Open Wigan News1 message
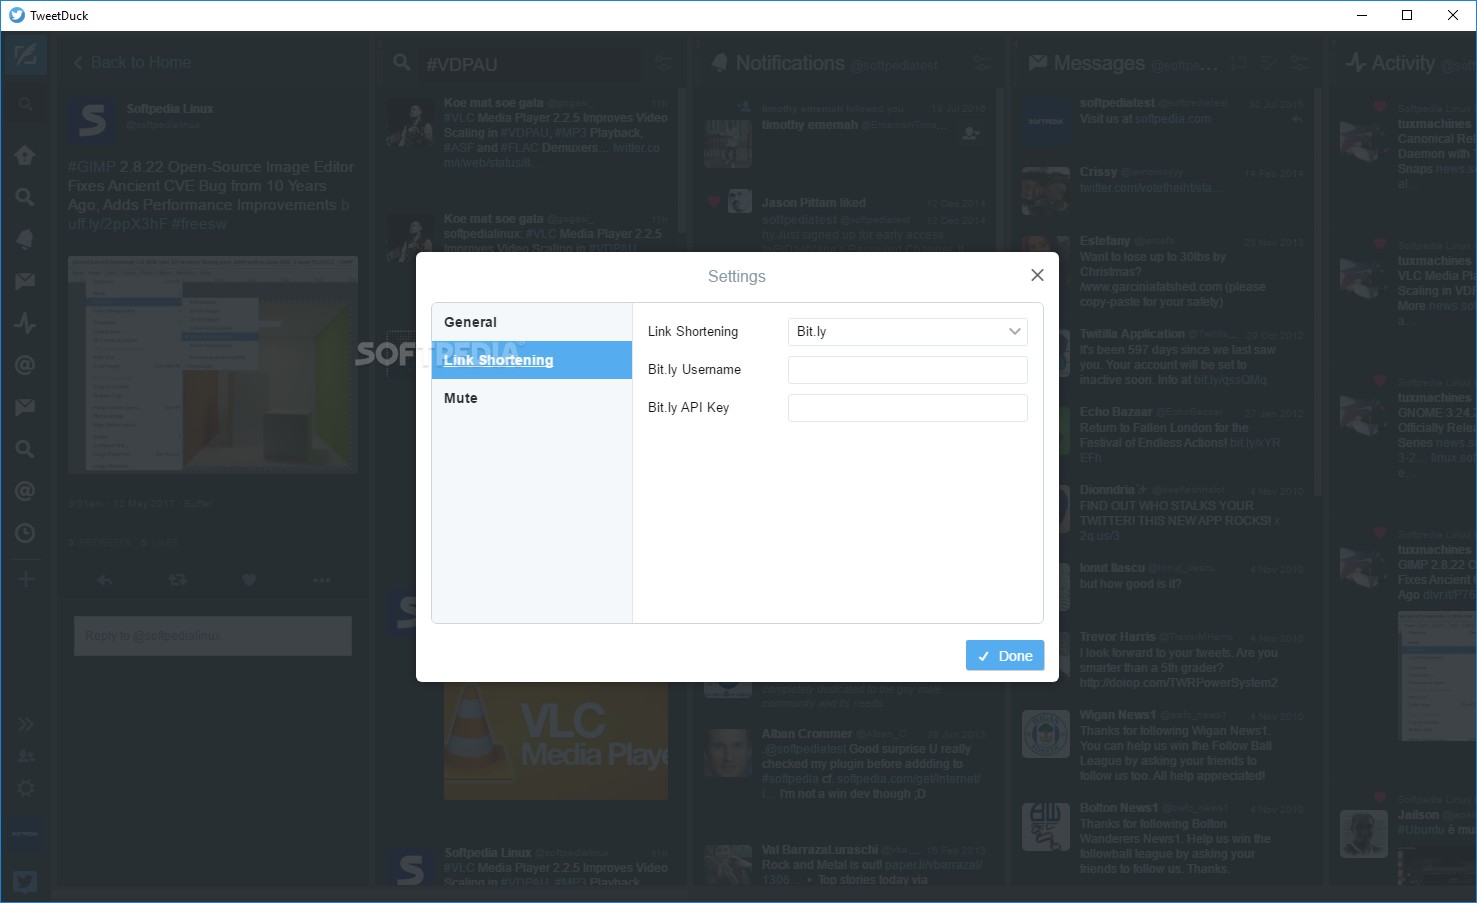Viewport: 1477px width, 903px height. click(1165, 746)
